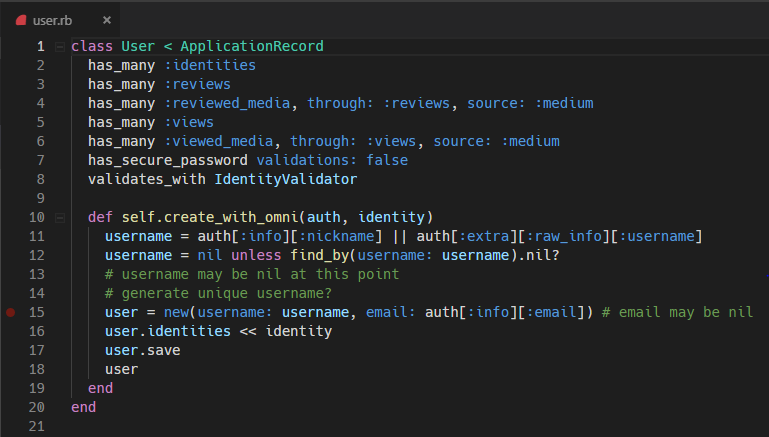Click 'IdentityValidator' on line 8
The width and height of the screenshot is (769, 437).
point(285,179)
